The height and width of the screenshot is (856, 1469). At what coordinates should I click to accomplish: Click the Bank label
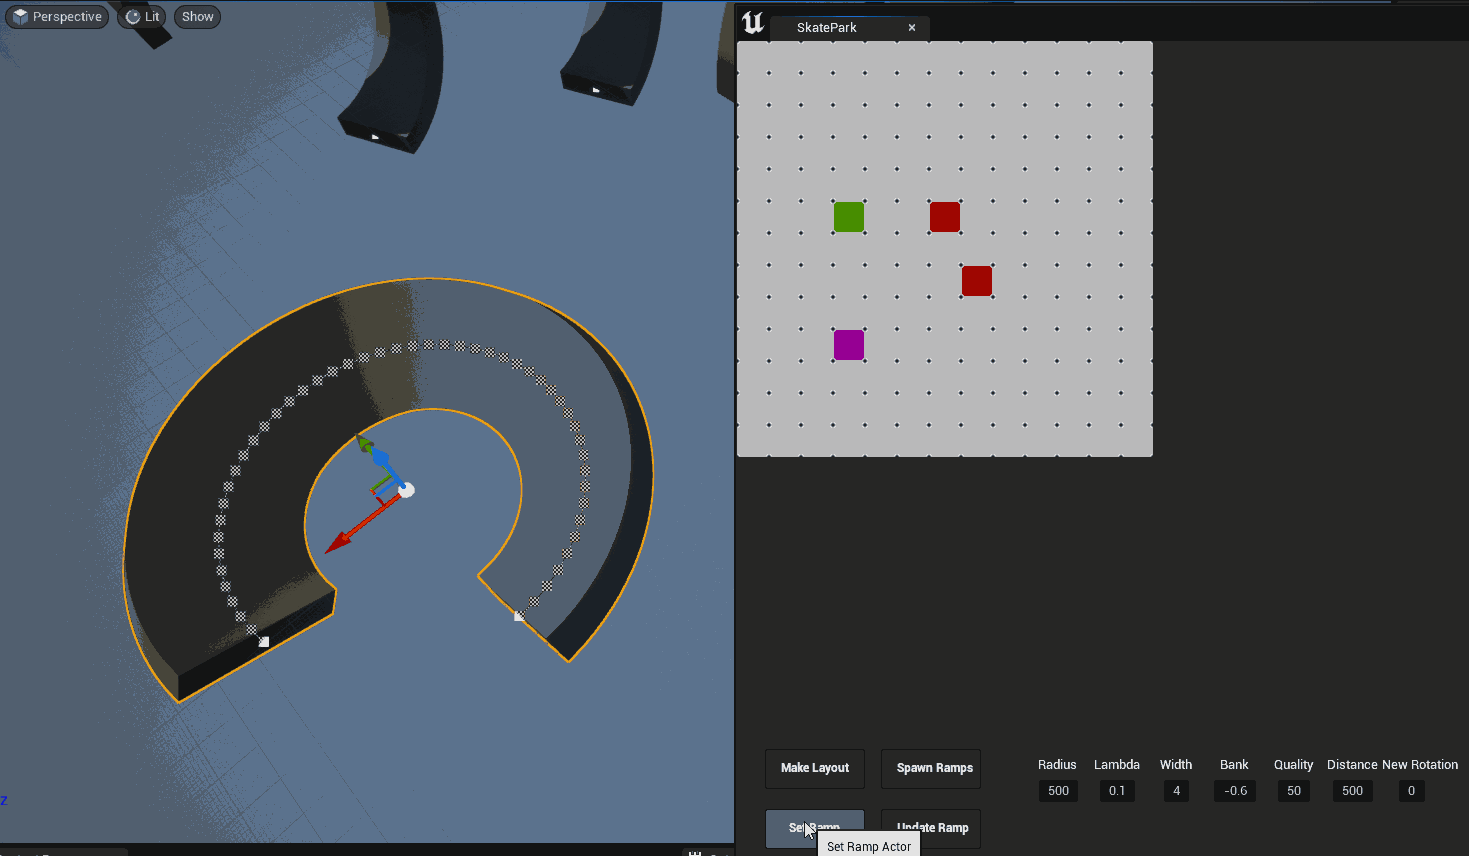click(1234, 765)
